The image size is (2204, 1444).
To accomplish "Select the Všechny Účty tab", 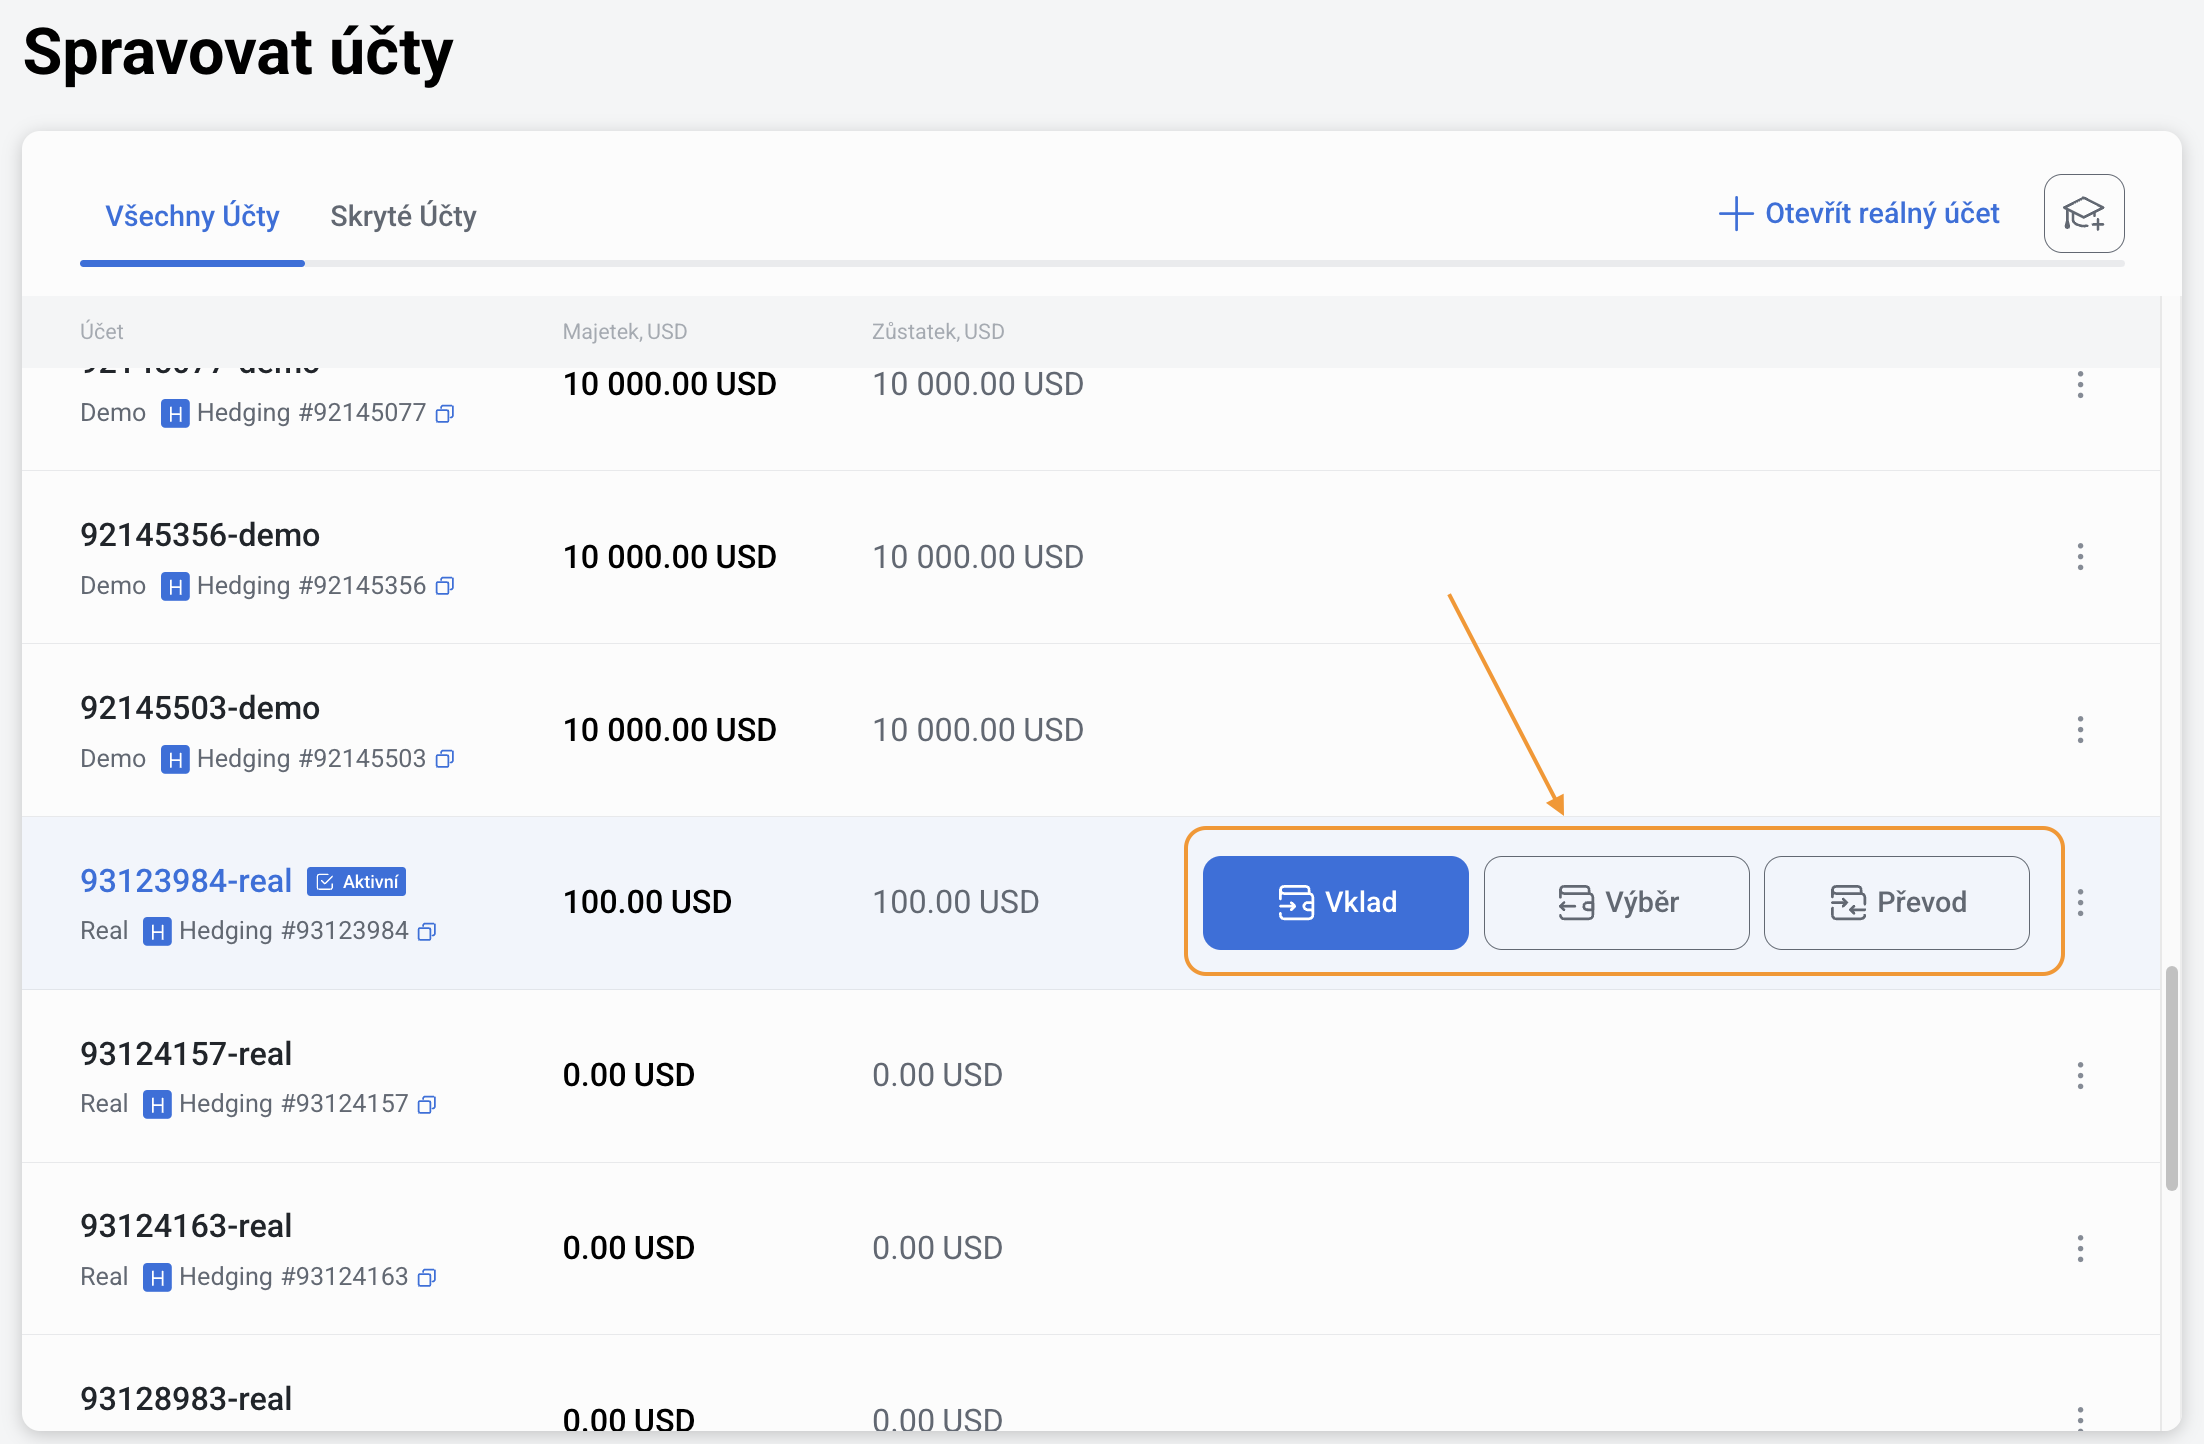I will point(192,216).
